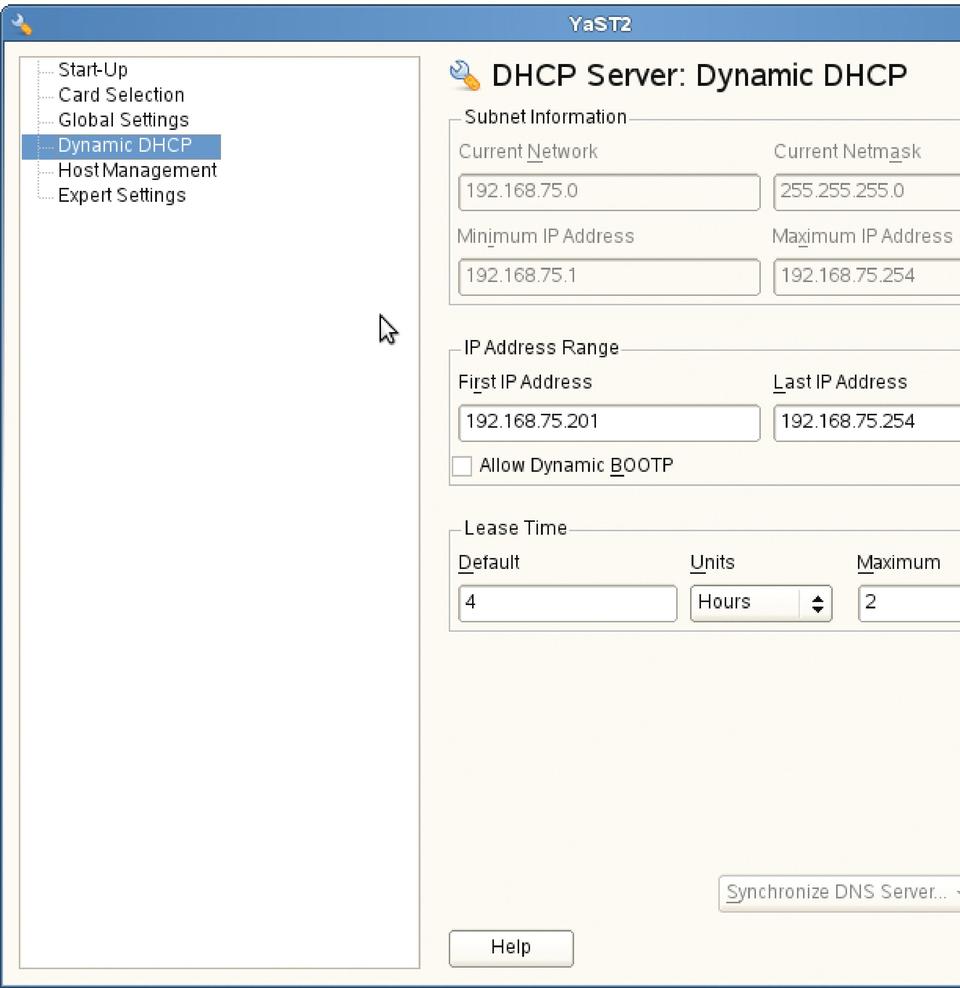The width and height of the screenshot is (960, 988).
Task: Switch to Expert Settings in tree
Action: (122, 195)
